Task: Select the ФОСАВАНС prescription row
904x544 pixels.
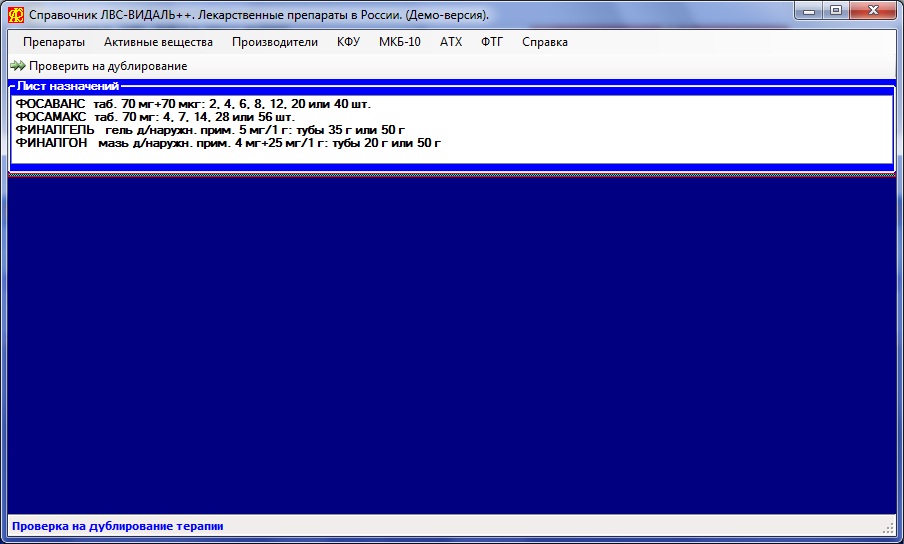Action: point(193,104)
